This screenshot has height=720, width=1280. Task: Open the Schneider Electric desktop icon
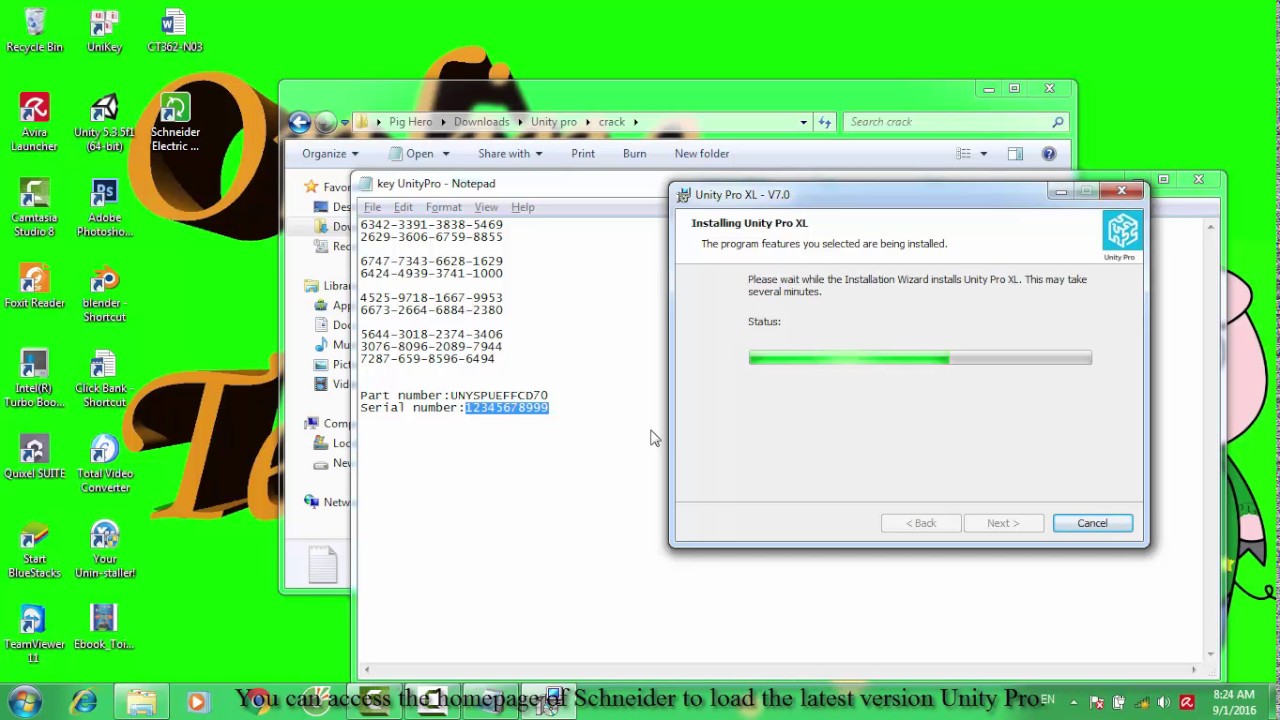coord(175,122)
